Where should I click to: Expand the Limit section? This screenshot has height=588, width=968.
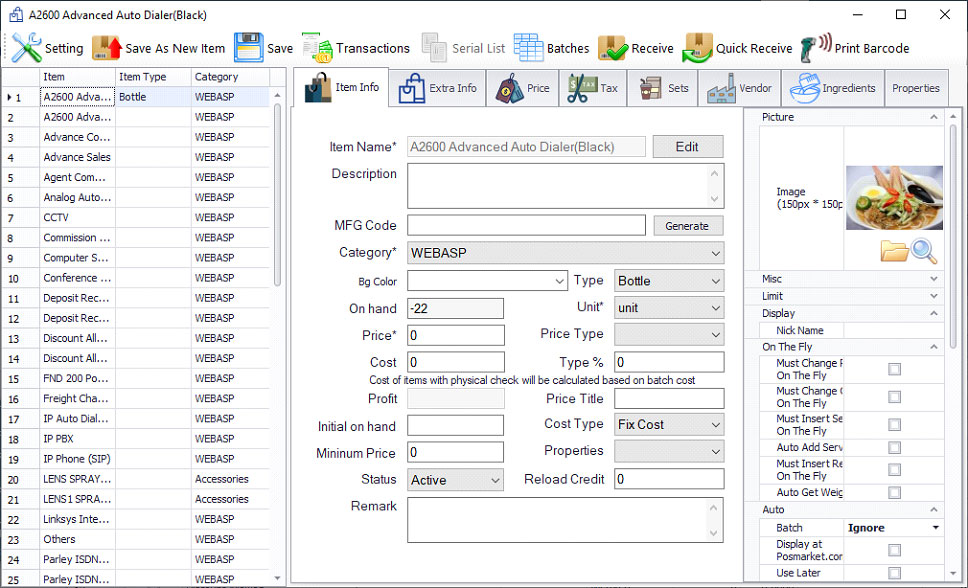(x=933, y=296)
